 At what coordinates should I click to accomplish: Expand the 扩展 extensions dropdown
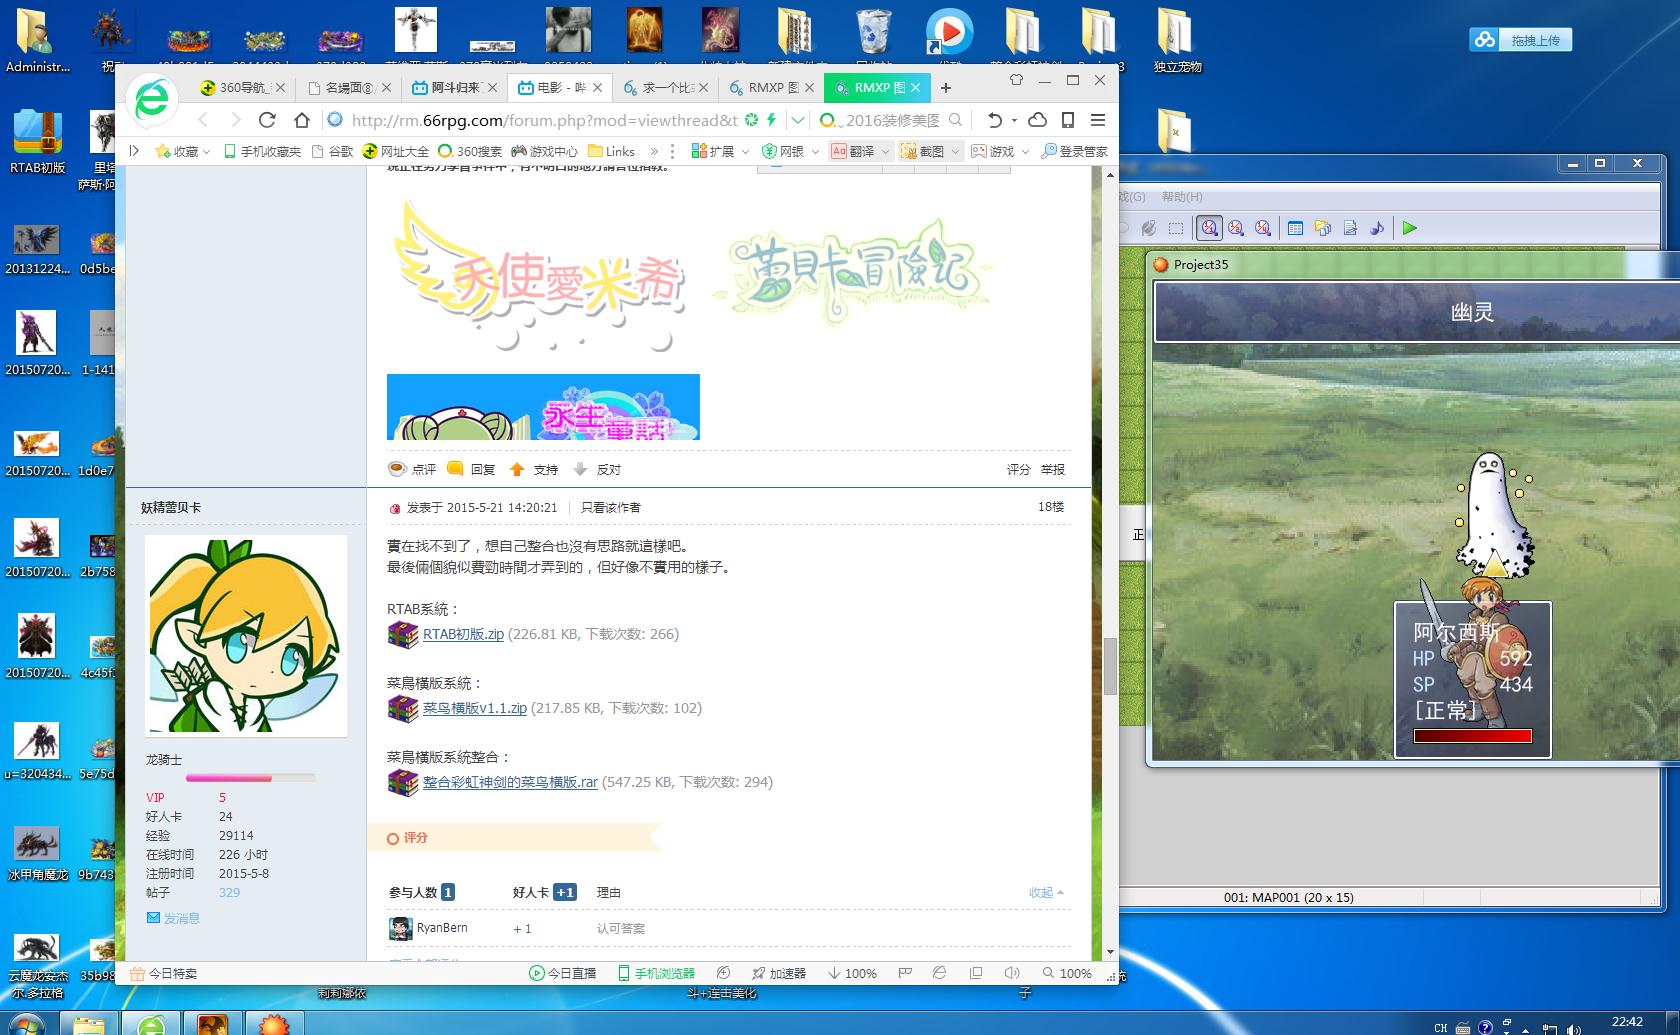pos(746,152)
